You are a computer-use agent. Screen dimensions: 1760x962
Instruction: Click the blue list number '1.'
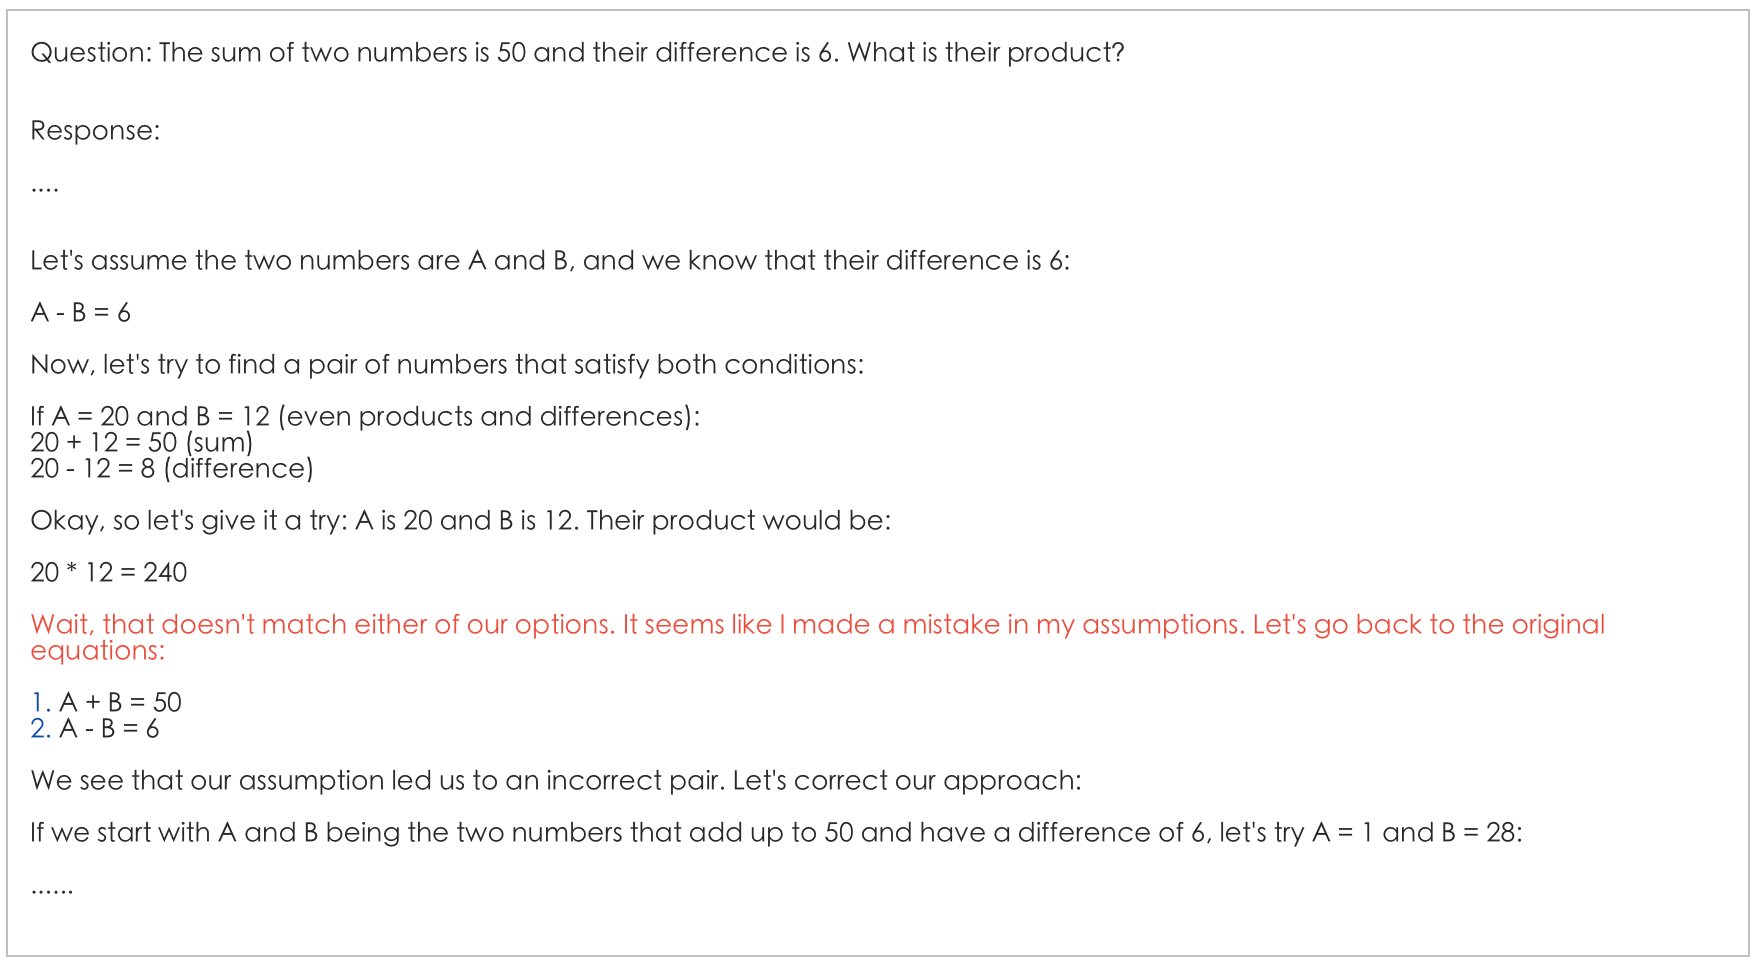[x=40, y=702]
